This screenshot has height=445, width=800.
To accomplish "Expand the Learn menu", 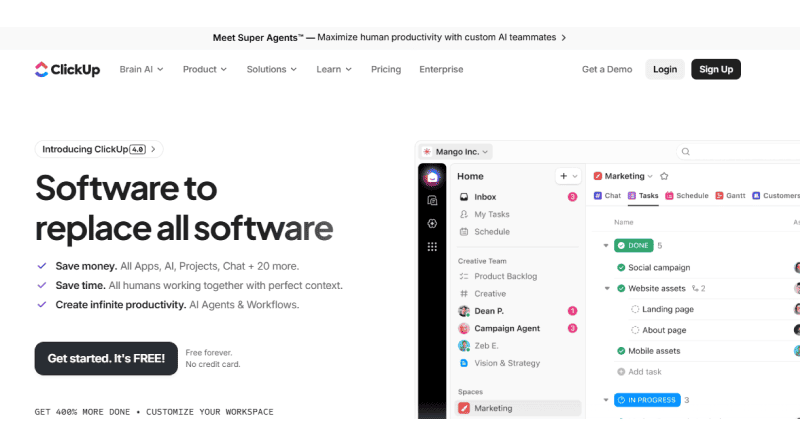I will click(334, 69).
